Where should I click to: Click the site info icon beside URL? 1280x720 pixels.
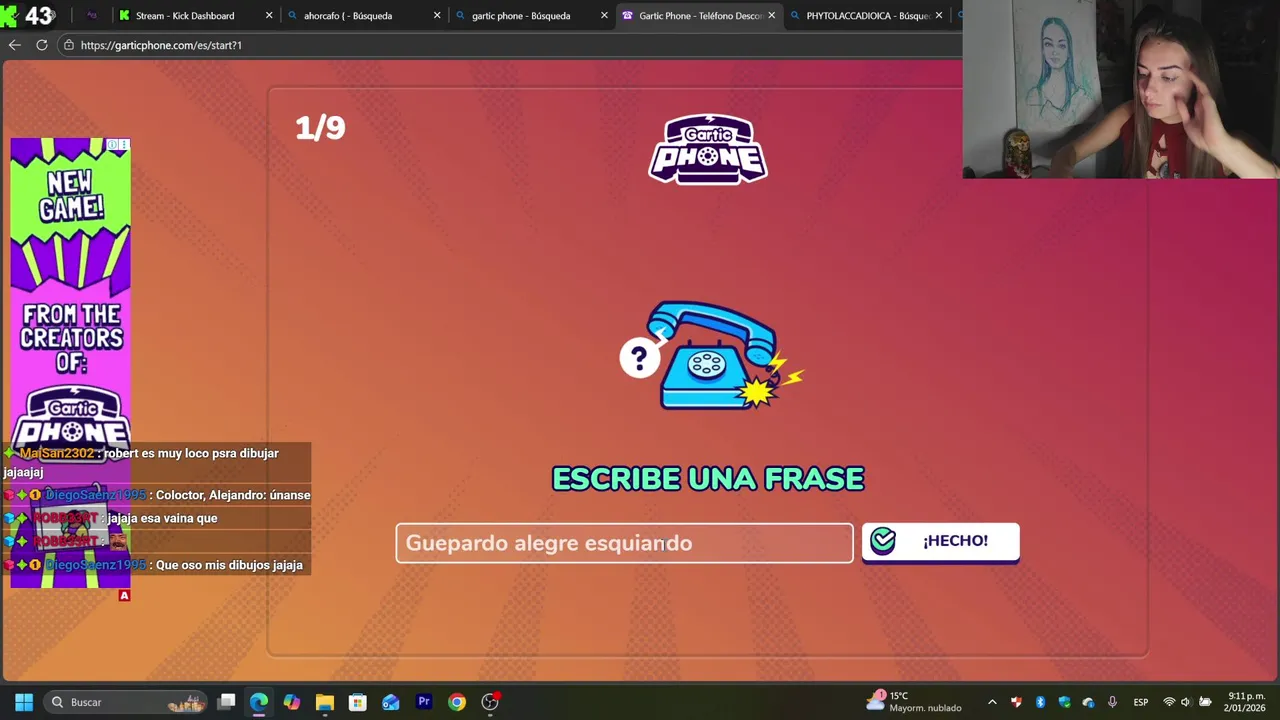point(68,45)
